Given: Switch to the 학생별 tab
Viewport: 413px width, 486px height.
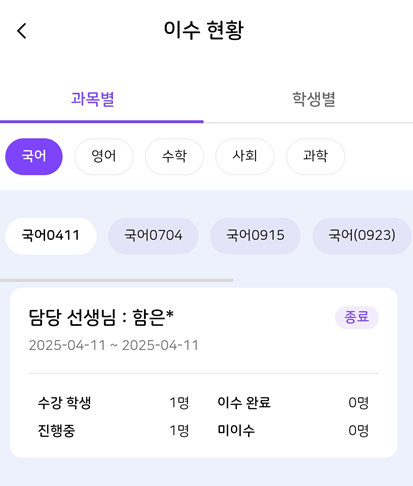Looking at the screenshot, I should [313, 99].
